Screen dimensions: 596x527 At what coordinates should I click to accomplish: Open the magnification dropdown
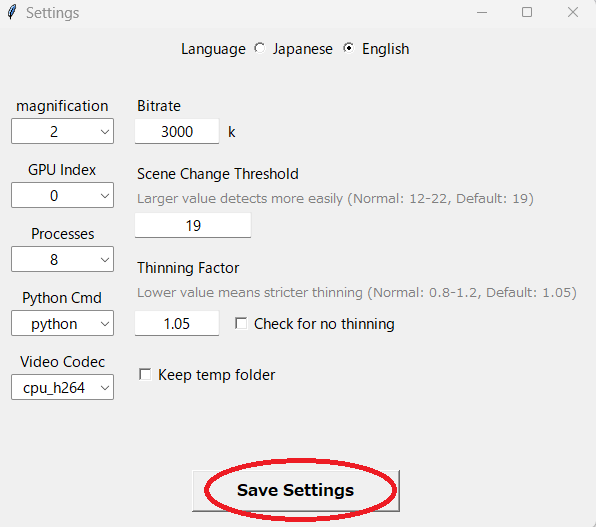click(62, 131)
